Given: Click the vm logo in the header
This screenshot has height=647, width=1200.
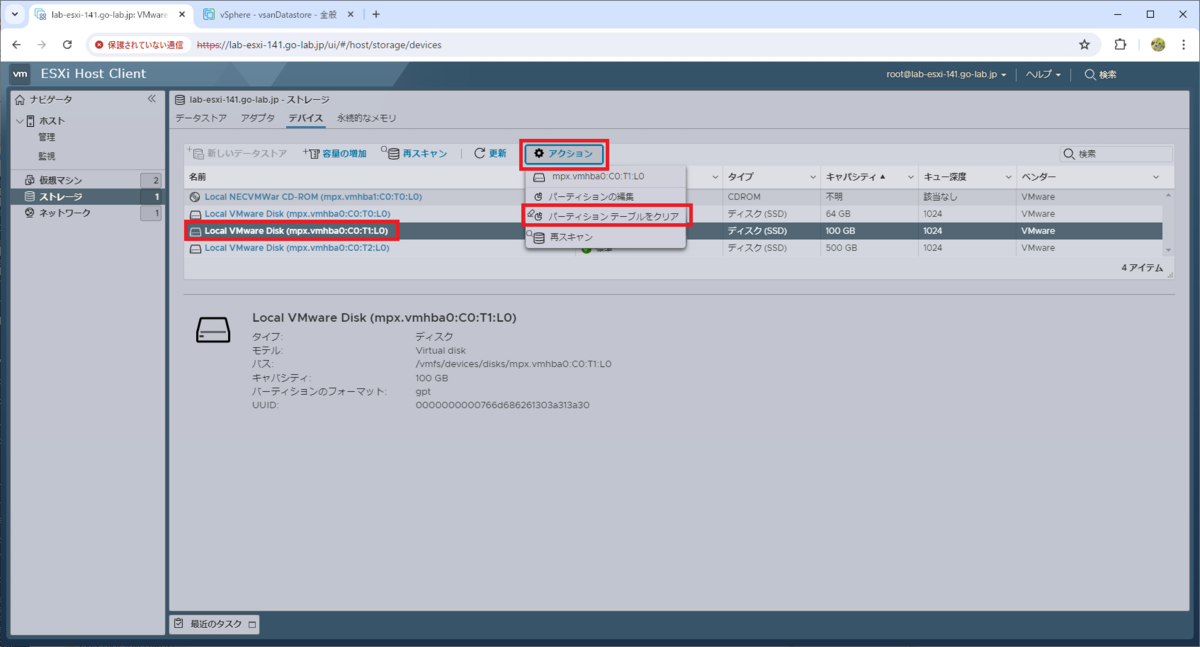Looking at the screenshot, I should (20, 74).
